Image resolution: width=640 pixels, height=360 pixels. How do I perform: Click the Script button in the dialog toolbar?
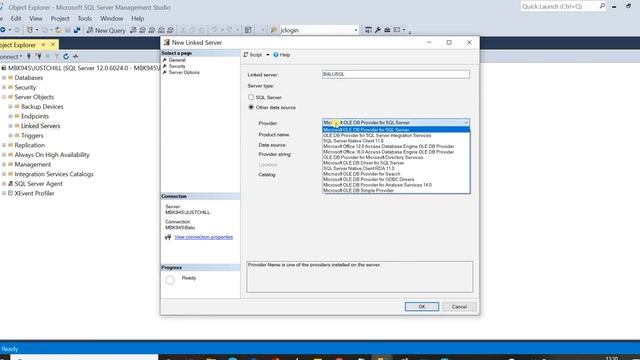[x=253, y=55]
